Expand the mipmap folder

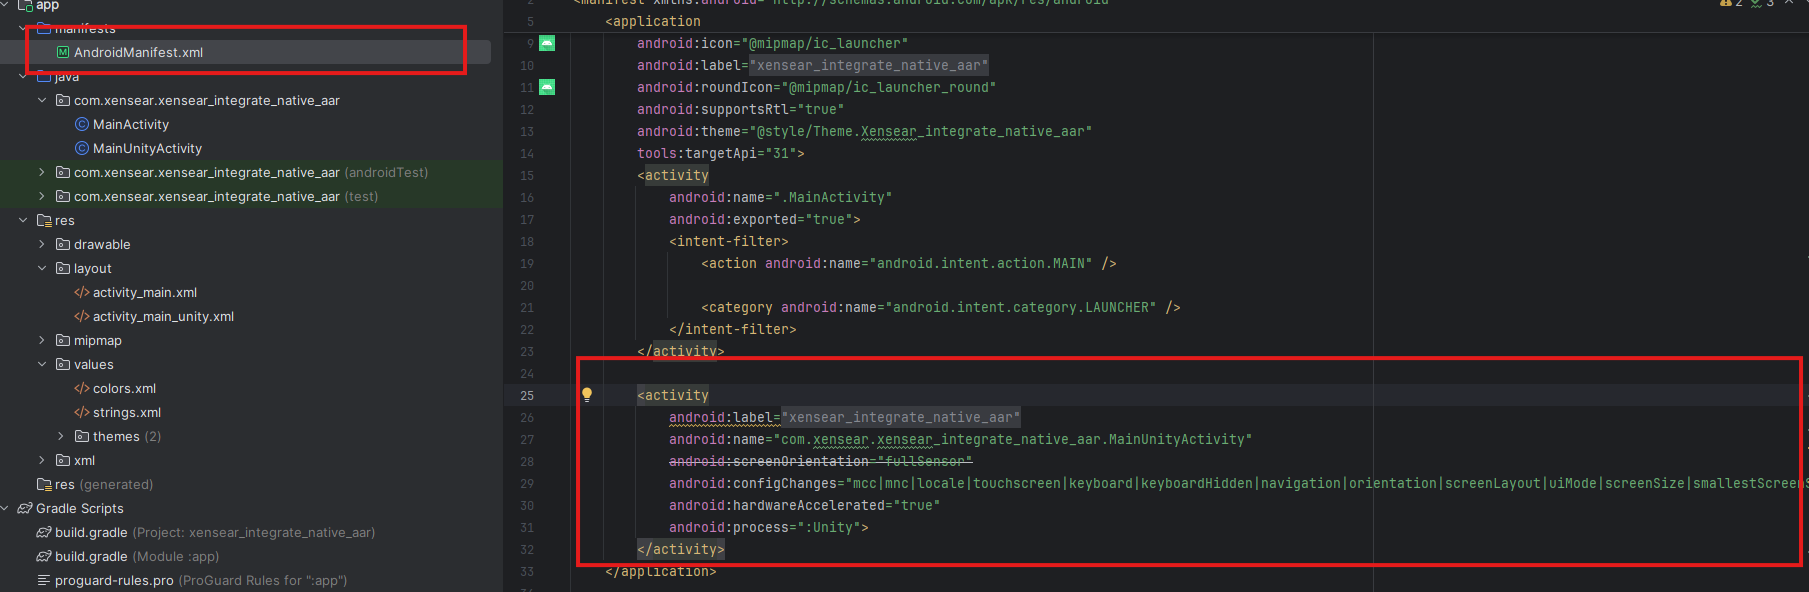pyautogui.click(x=42, y=340)
